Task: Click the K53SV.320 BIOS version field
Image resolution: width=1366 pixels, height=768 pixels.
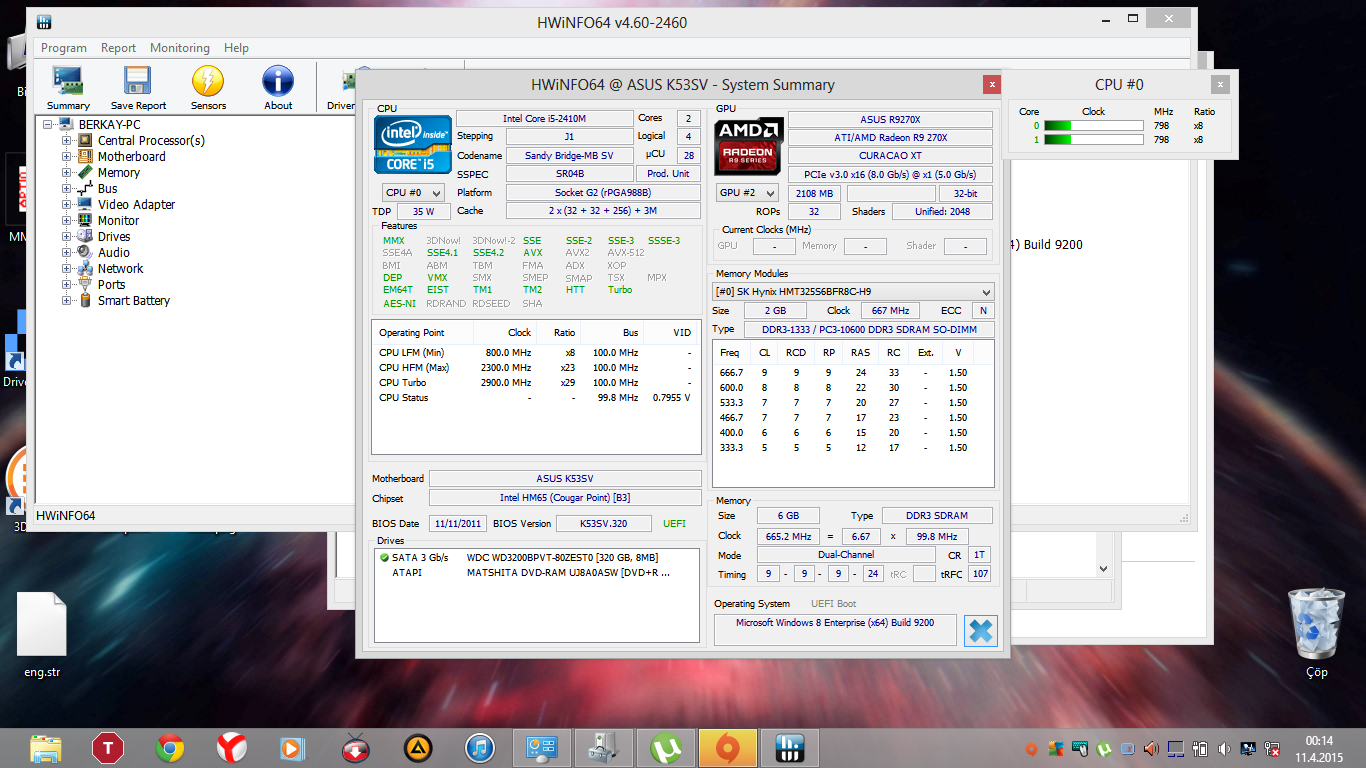Action: [605, 523]
